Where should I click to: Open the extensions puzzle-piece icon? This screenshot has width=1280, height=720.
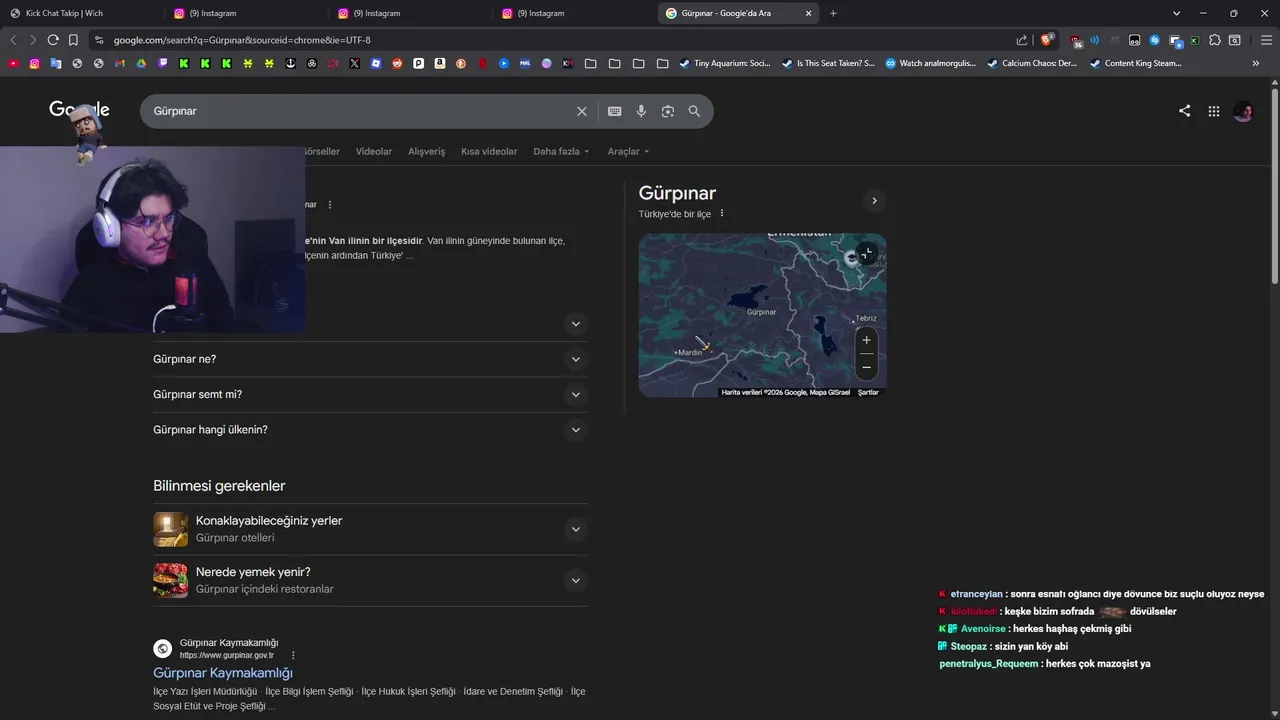pos(1214,40)
